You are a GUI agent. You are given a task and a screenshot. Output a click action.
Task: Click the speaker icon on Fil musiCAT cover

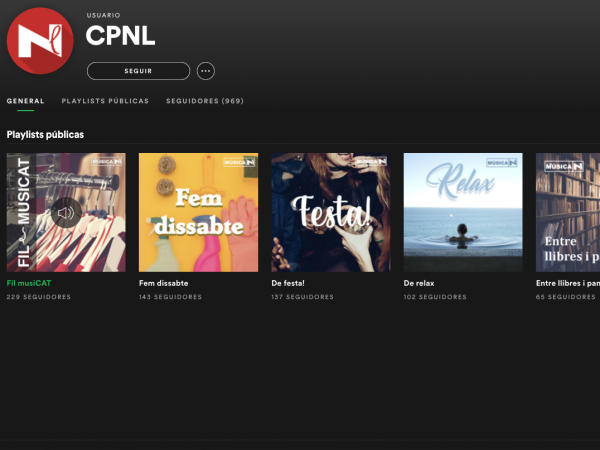pos(66,213)
